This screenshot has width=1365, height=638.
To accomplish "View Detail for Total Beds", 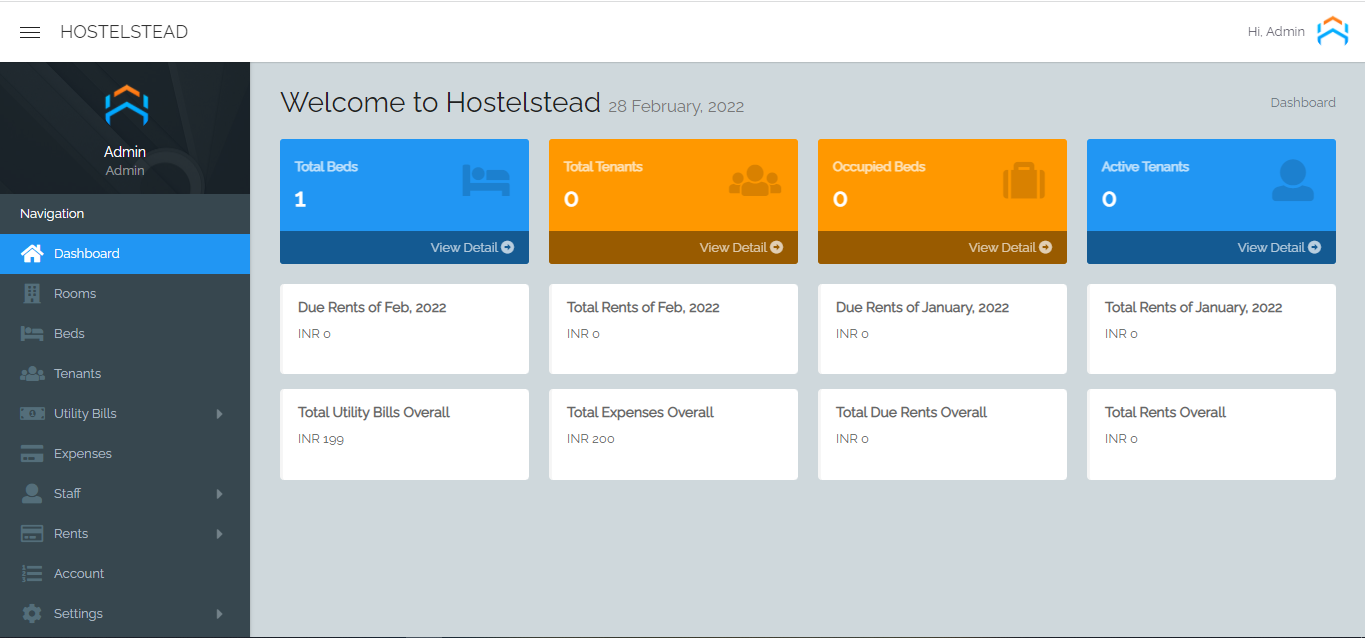I will (x=472, y=247).
